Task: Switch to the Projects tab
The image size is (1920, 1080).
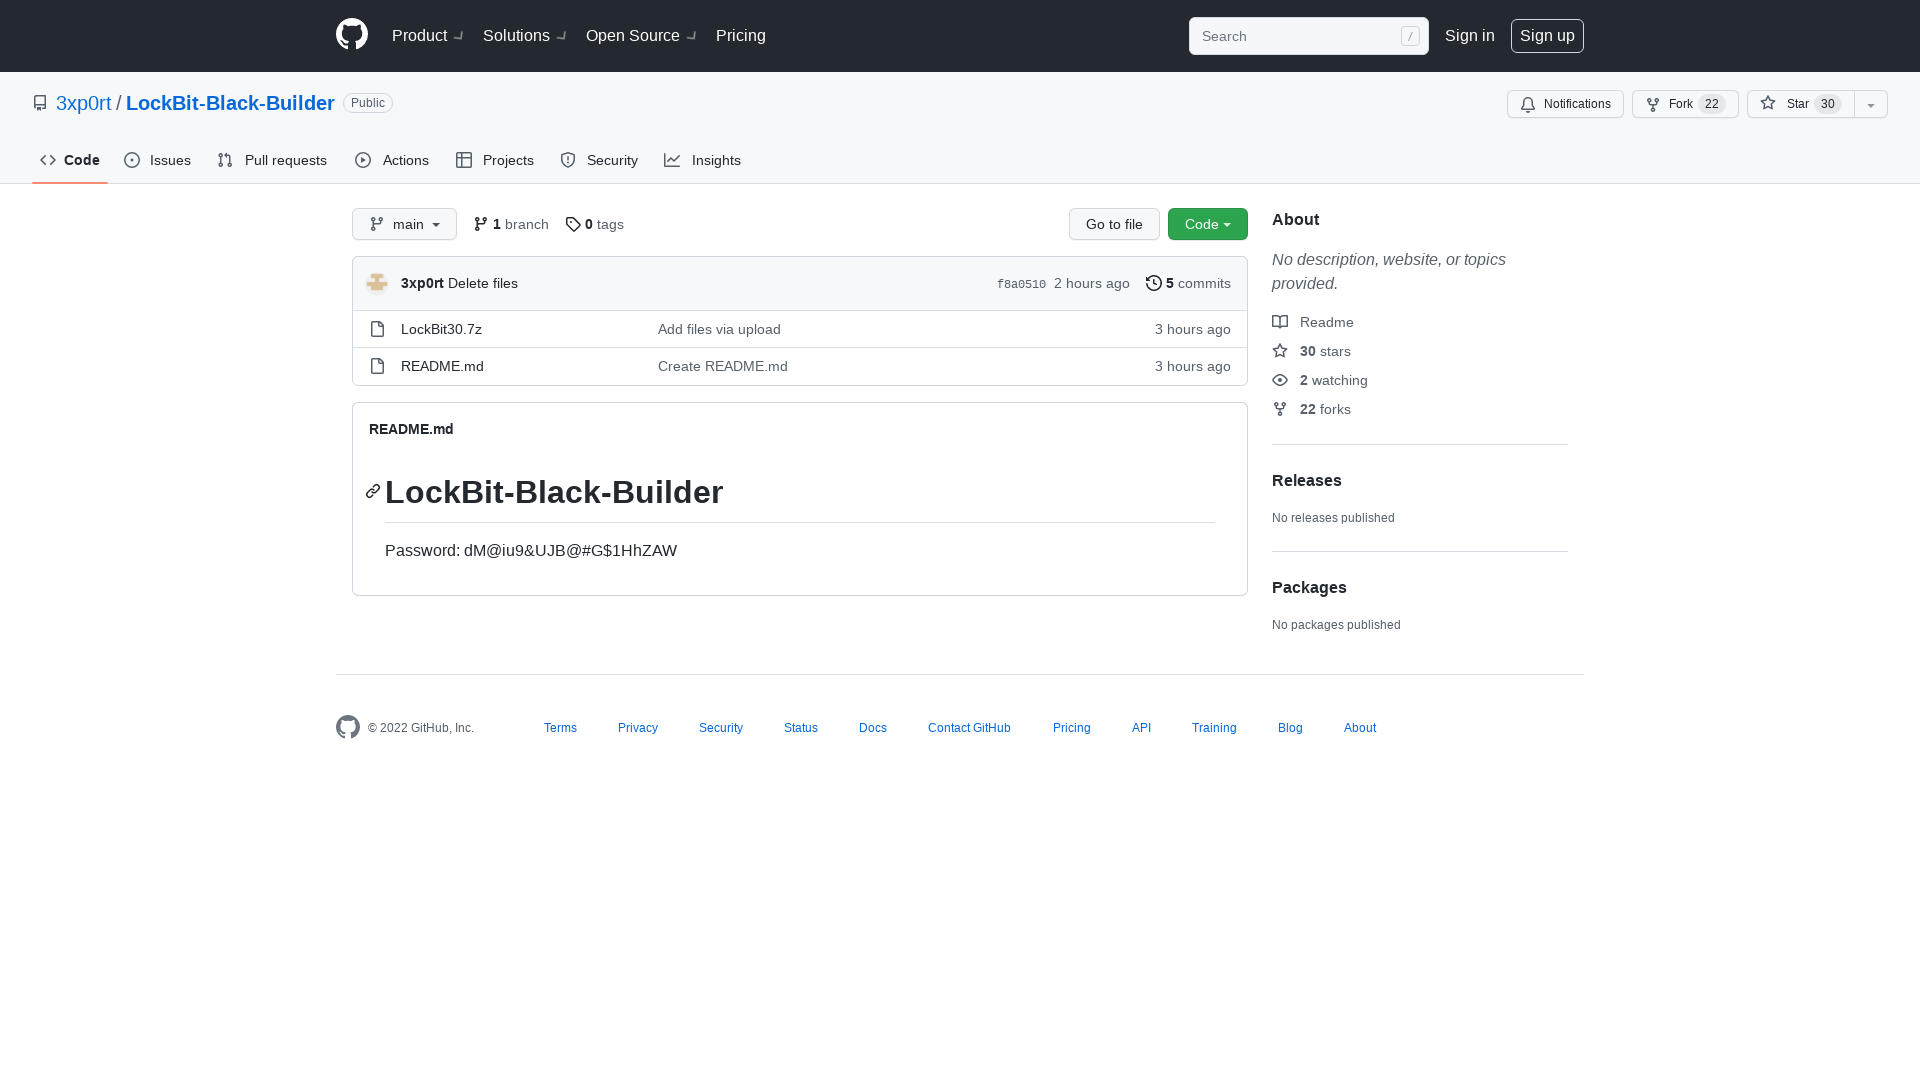Action: coord(494,160)
